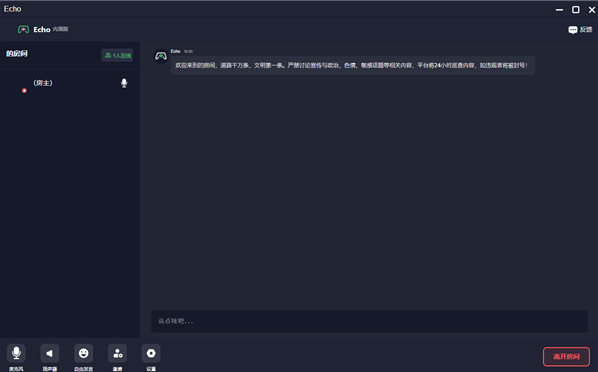Screen dimensions: 598x372
Task: Click the invite user icon
Action: point(117,353)
